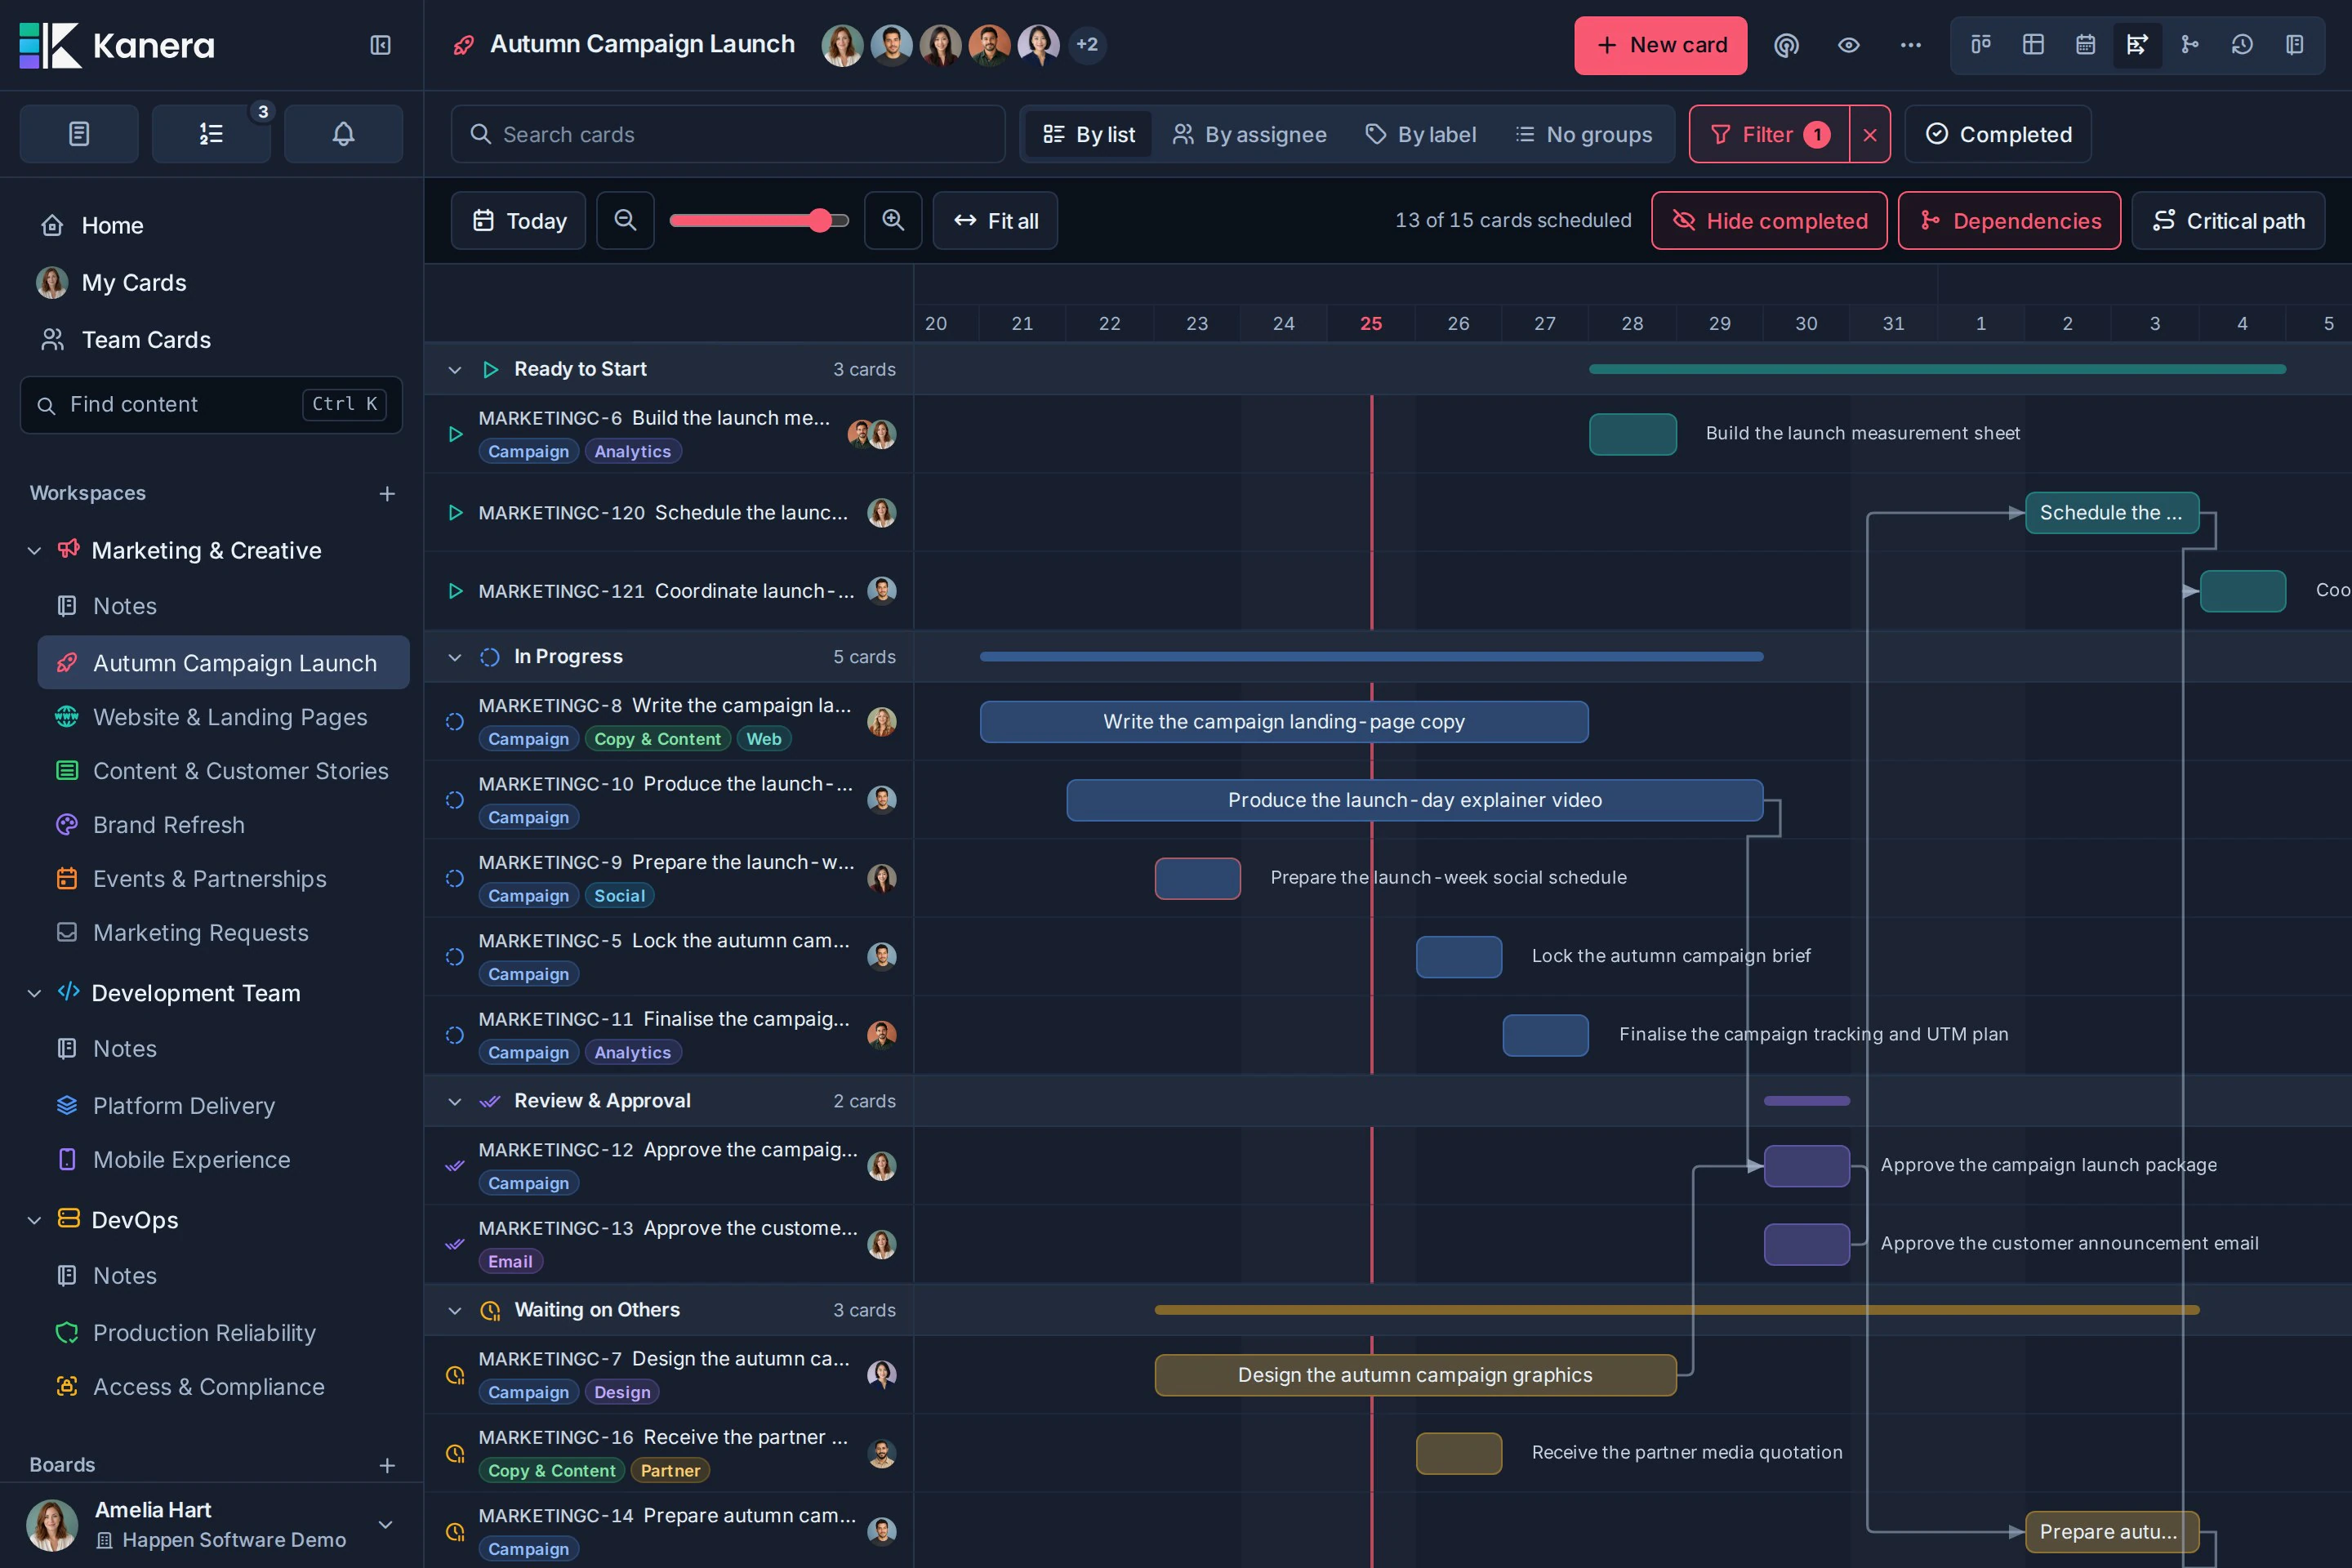Collapse the In Progress group
Screen dimensions: 2352x1568
[x=455, y=657]
